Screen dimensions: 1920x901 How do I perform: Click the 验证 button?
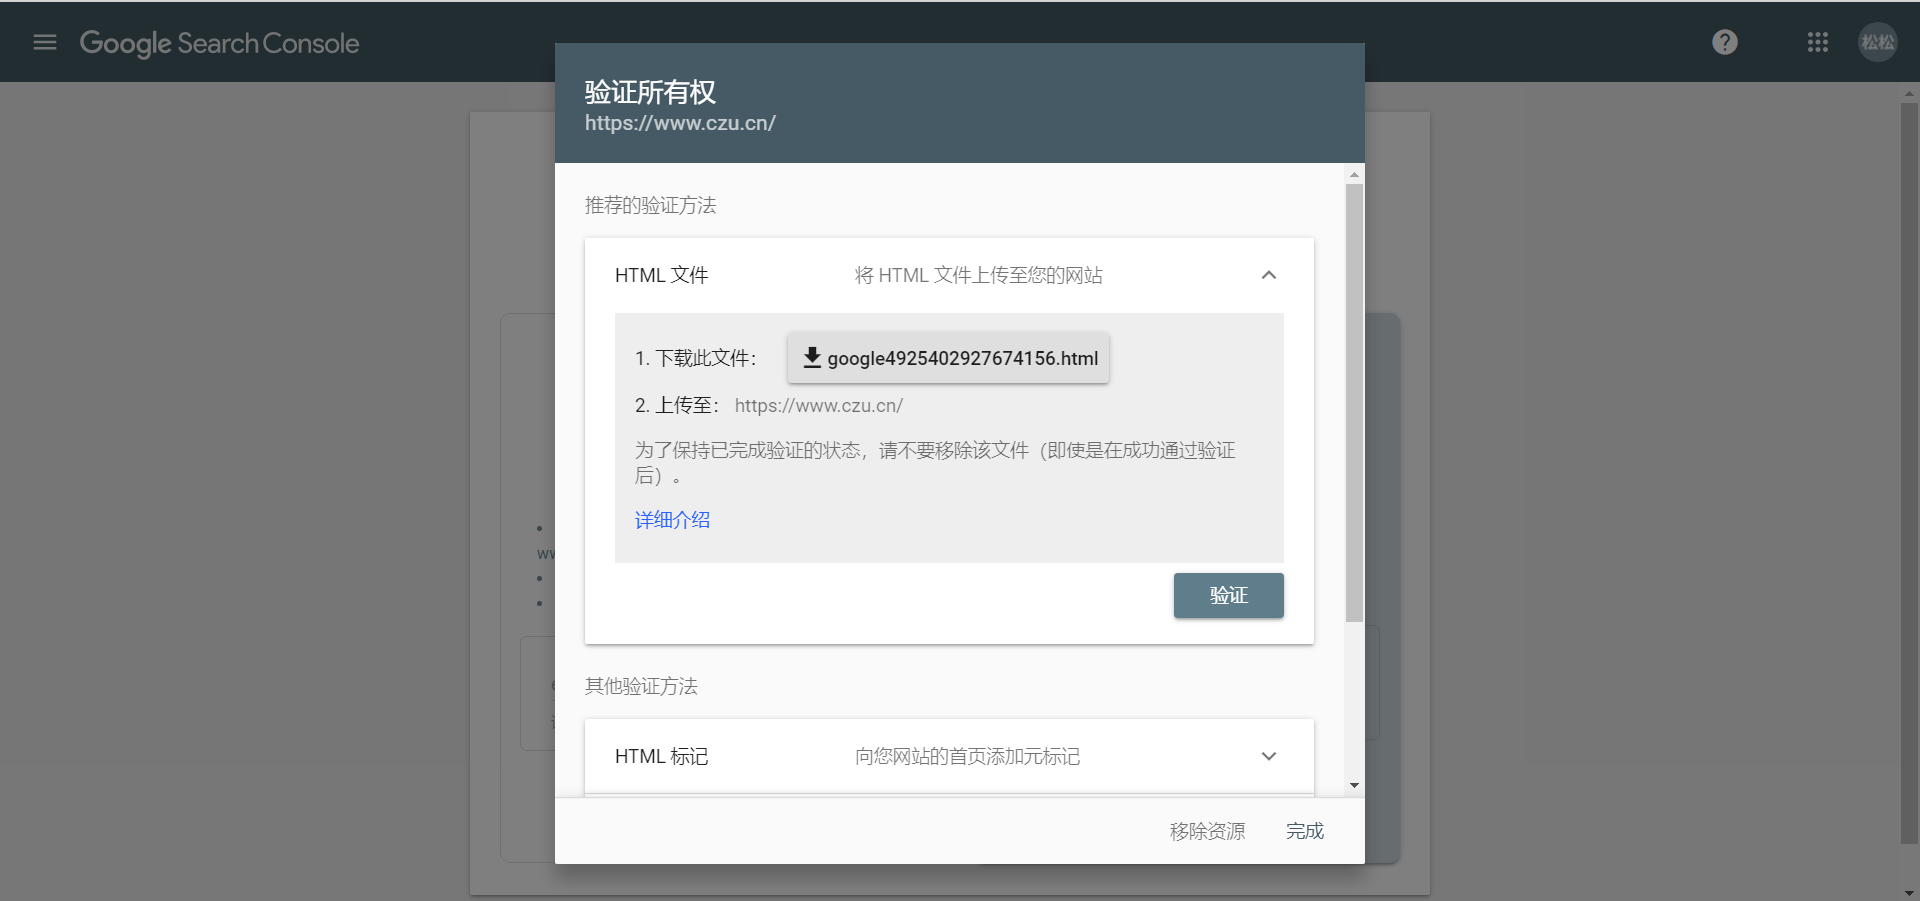(1228, 595)
